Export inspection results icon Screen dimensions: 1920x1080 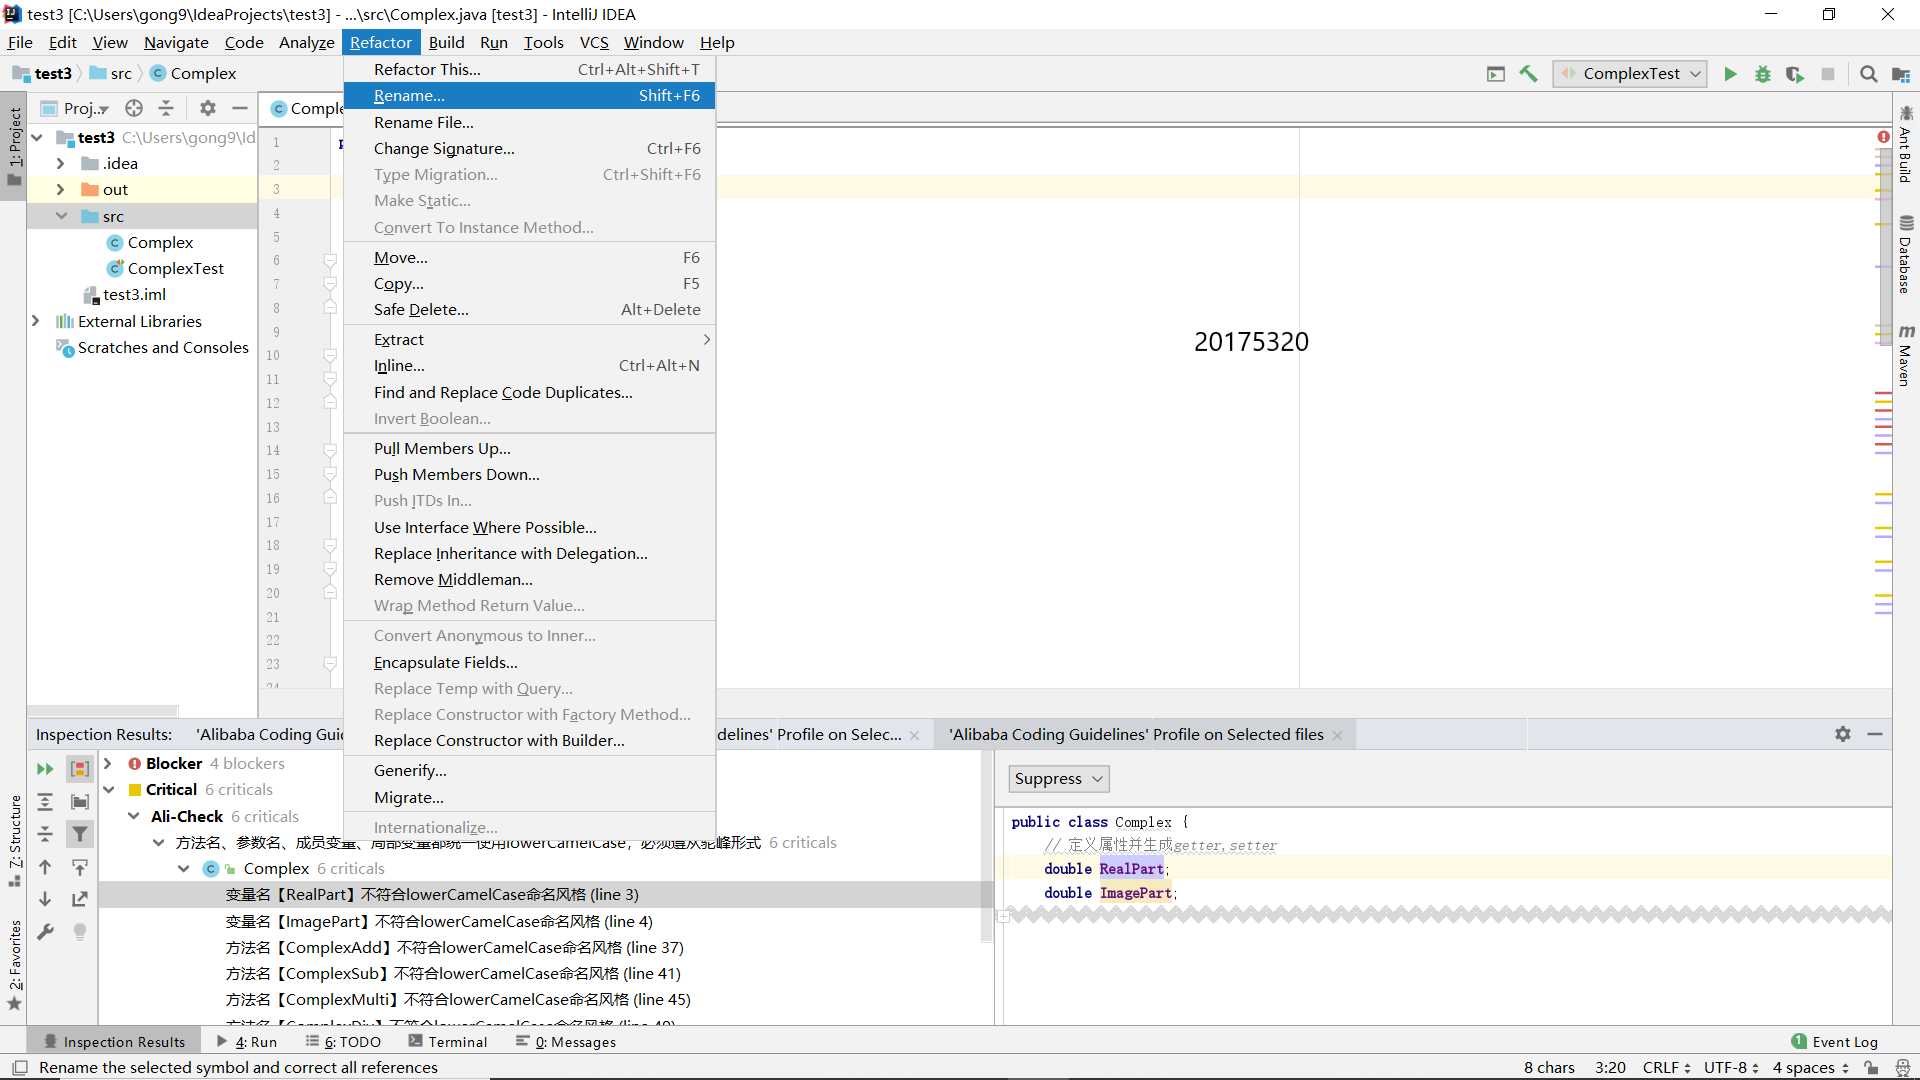80,899
